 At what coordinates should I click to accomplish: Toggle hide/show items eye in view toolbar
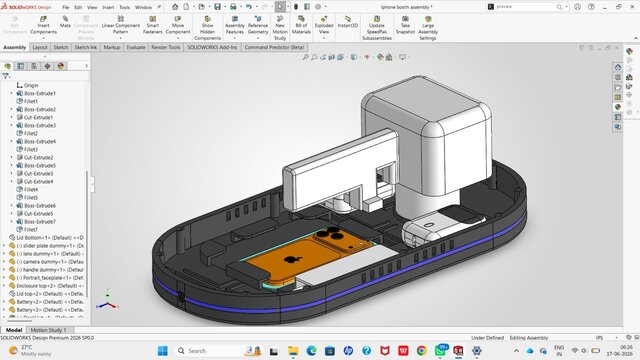367,58
